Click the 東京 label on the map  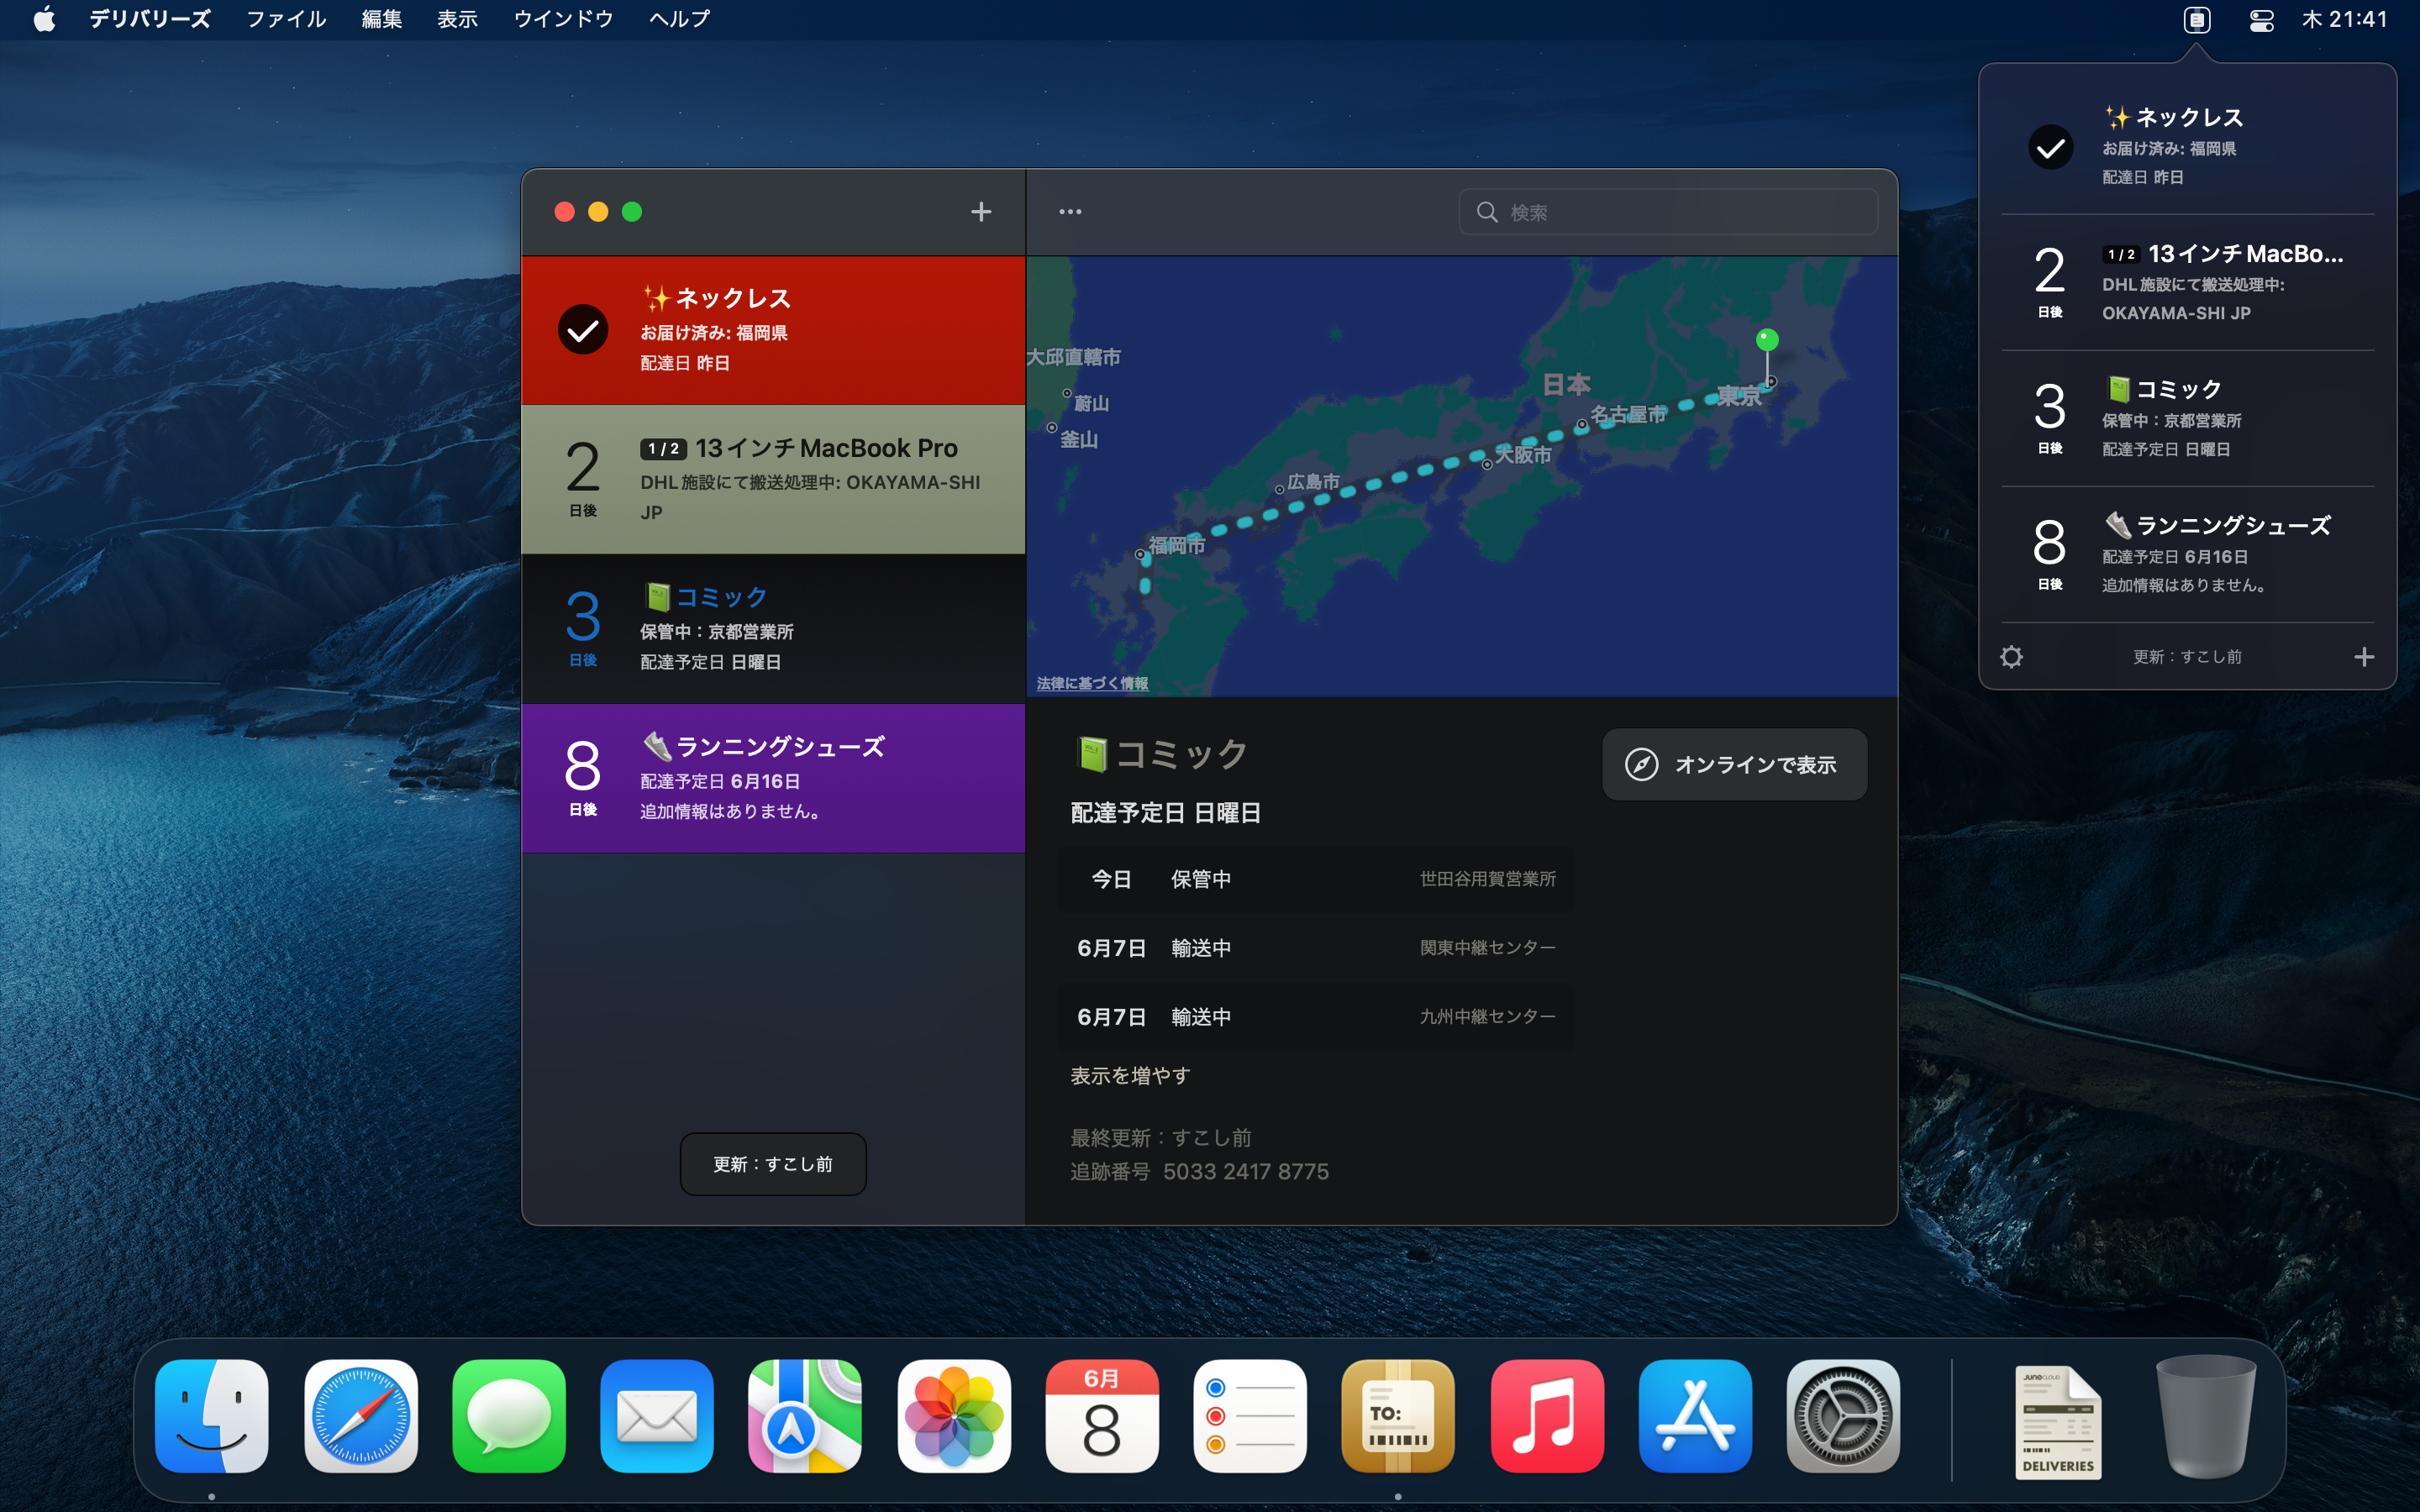pyautogui.click(x=1739, y=396)
